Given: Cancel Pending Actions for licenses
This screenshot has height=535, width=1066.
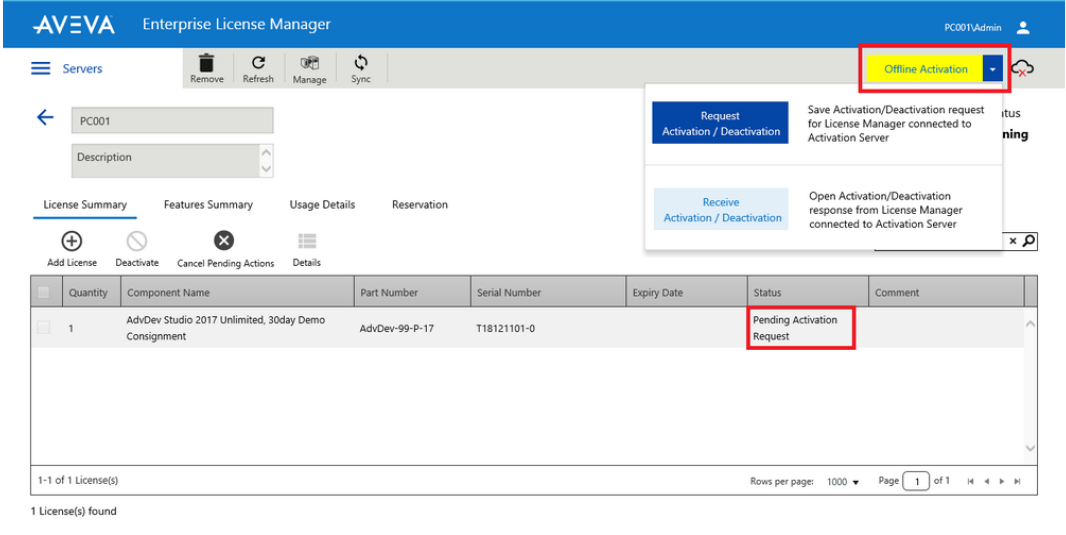Looking at the screenshot, I should click(x=224, y=241).
